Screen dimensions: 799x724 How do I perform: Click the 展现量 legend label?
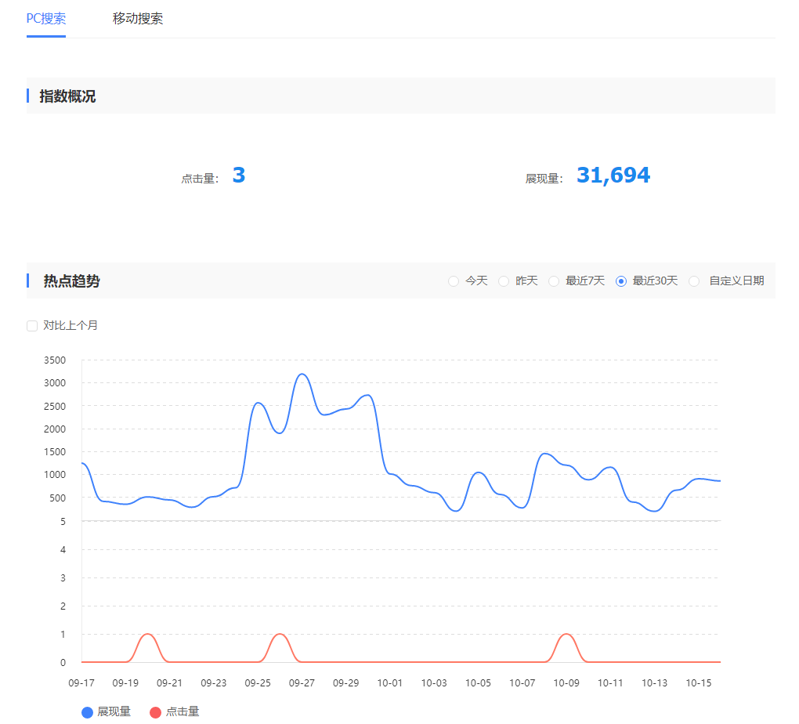(113, 712)
